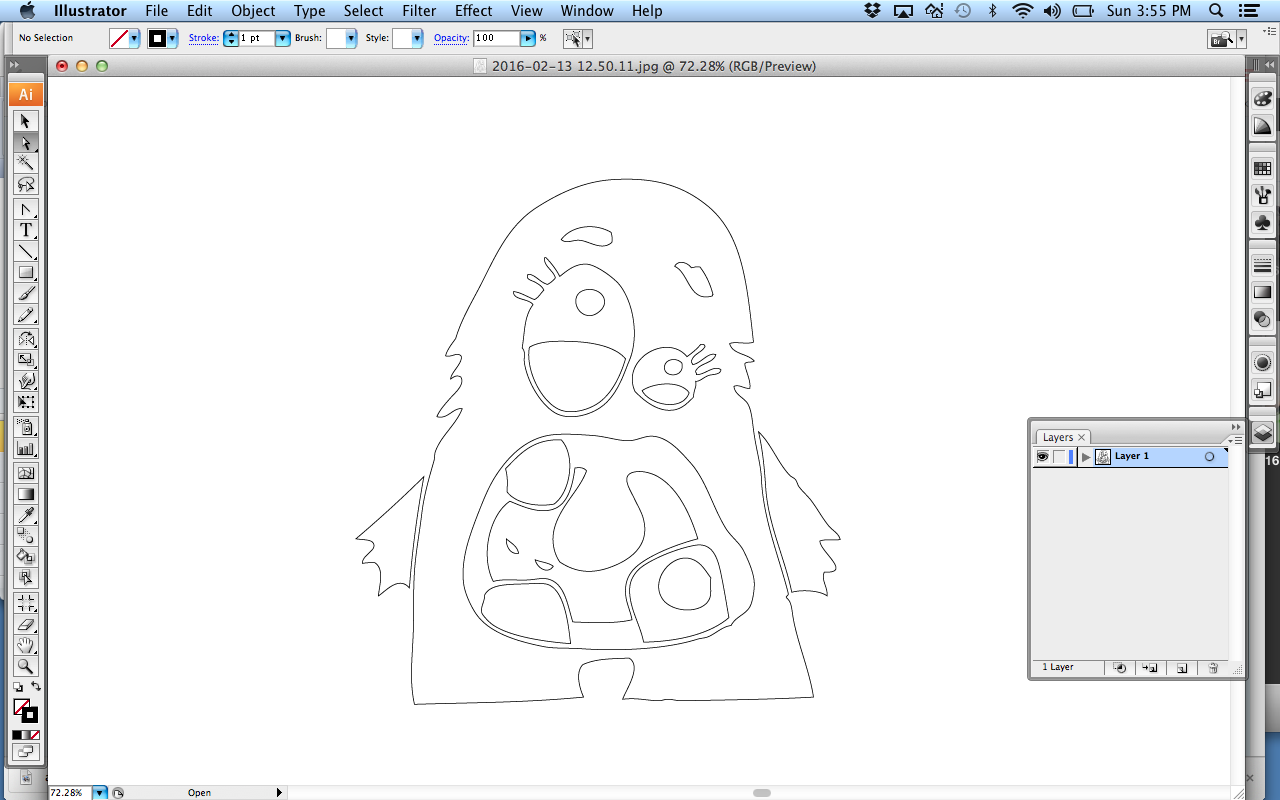Open the Brushes panel icon
The height and width of the screenshot is (800, 1280).
[1262, 194]
